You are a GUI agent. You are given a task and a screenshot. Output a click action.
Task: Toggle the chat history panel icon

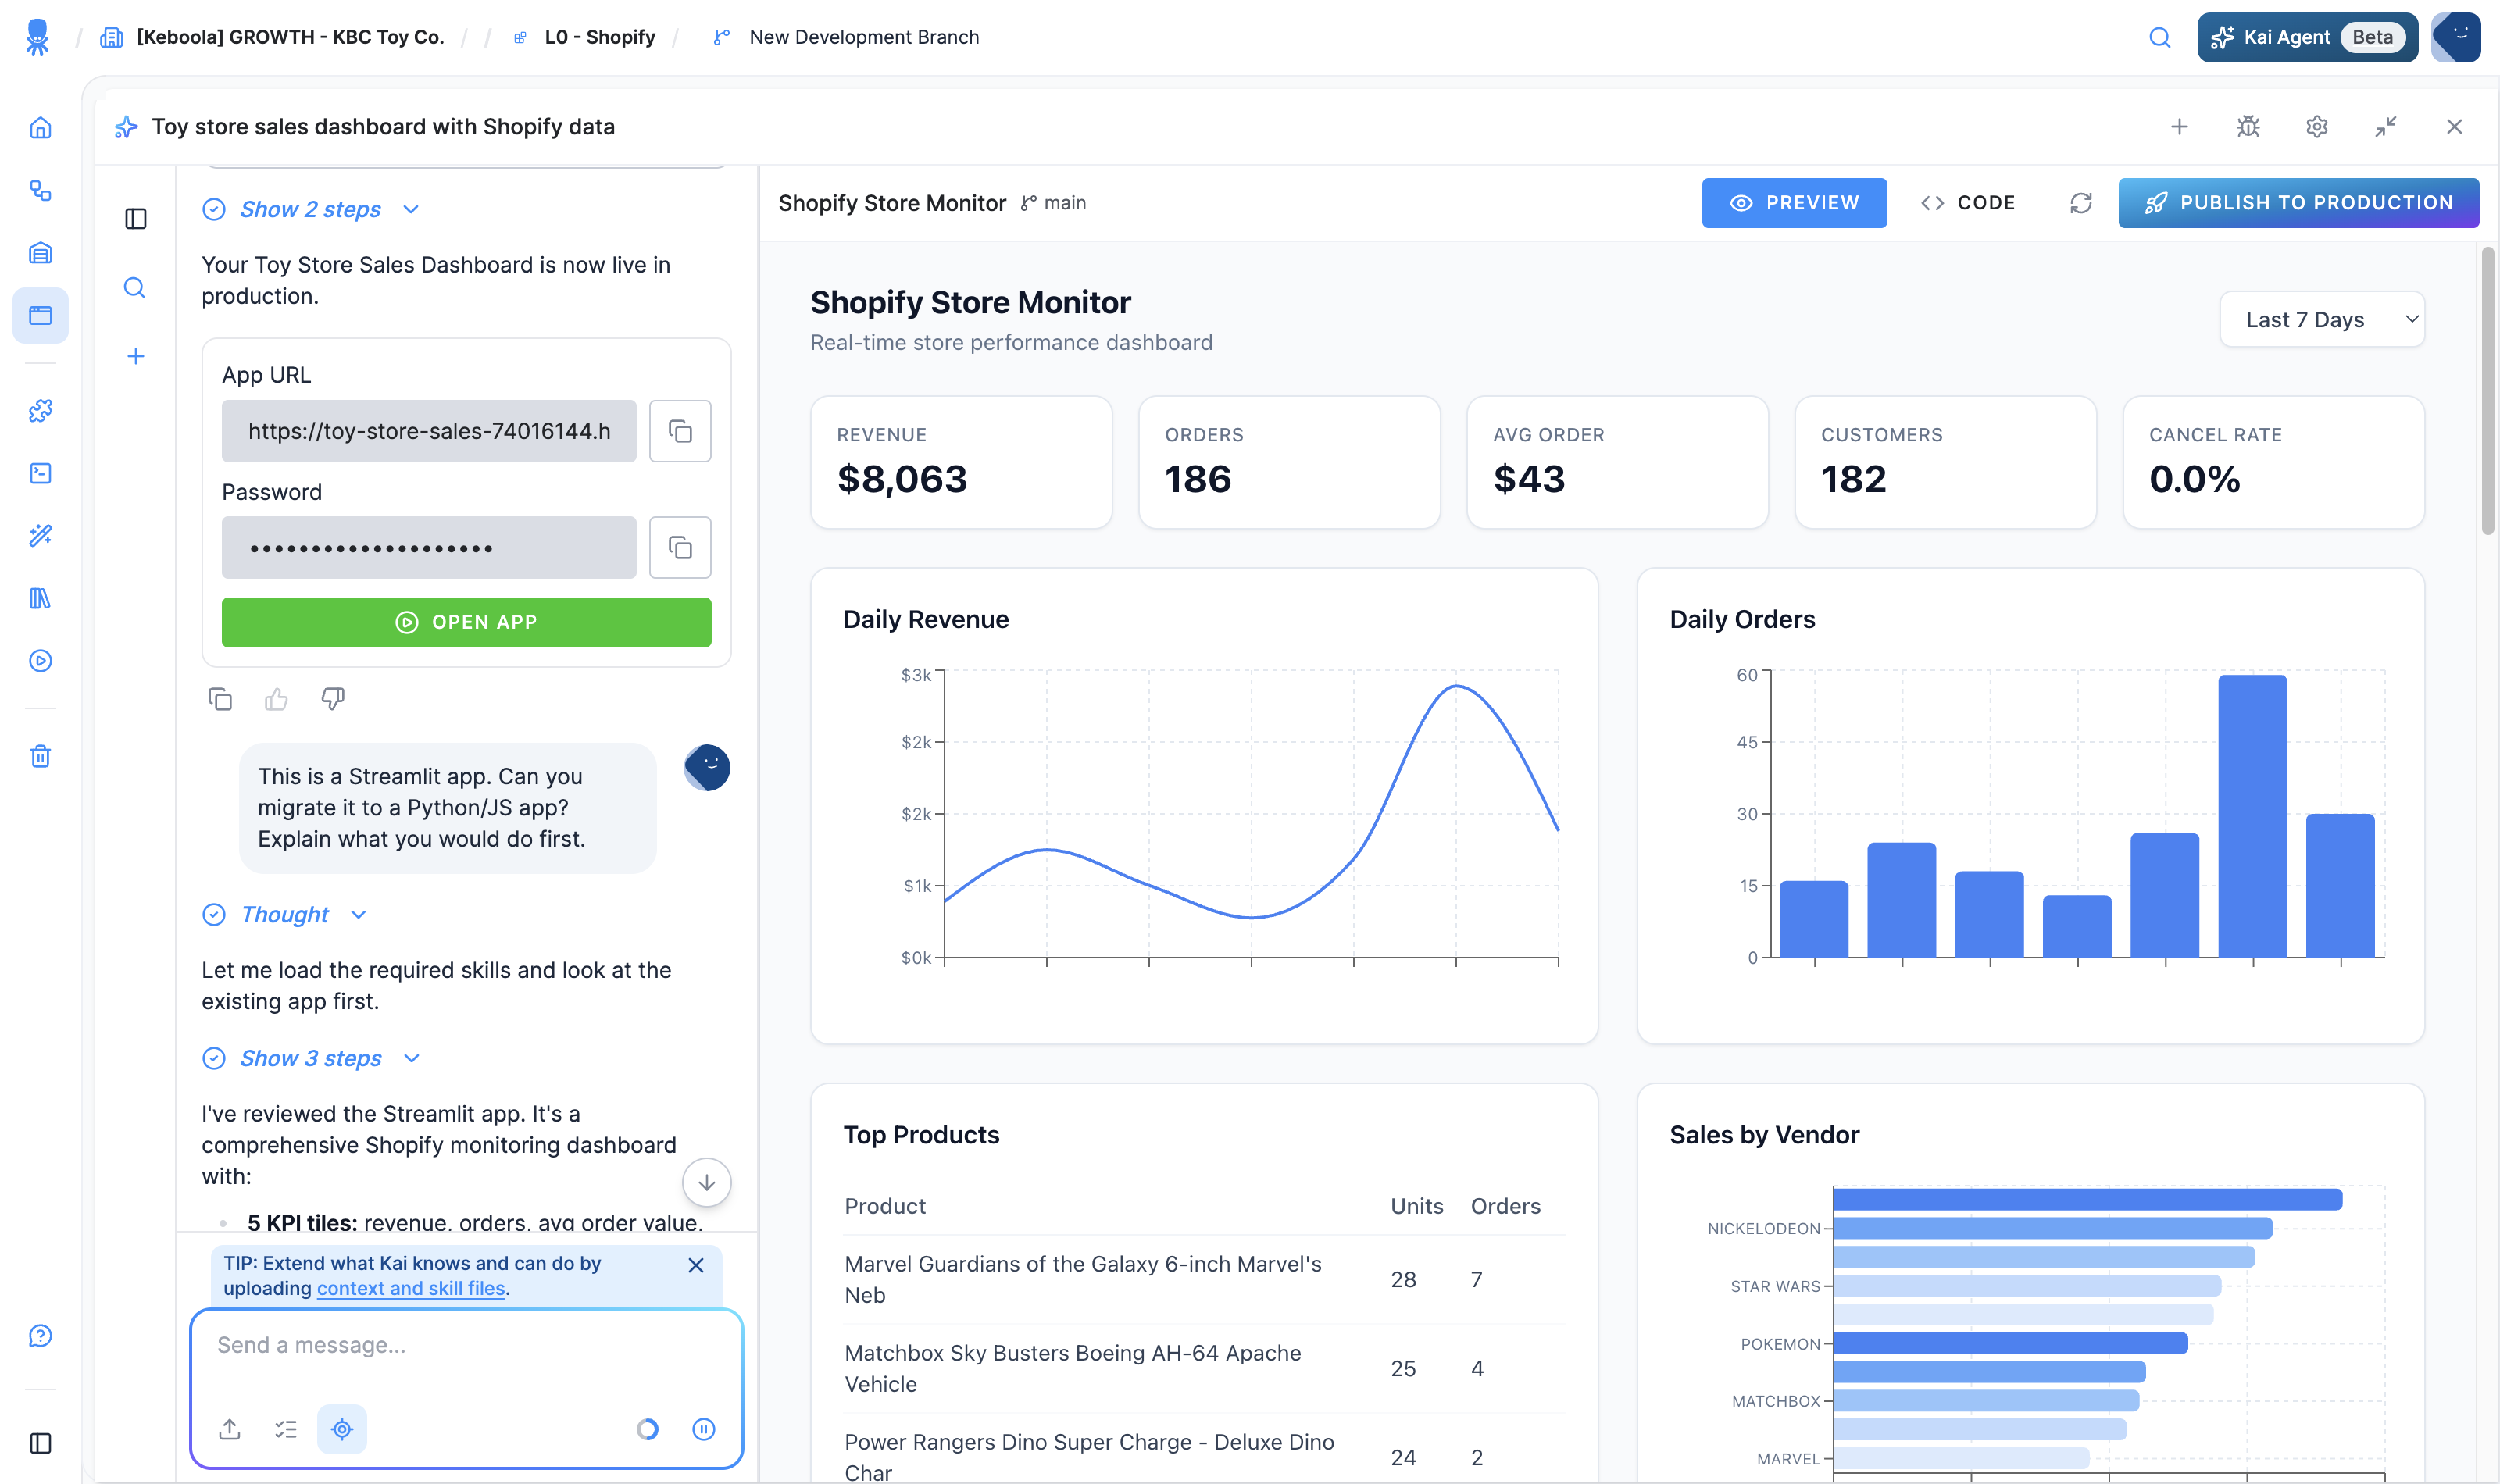pos(135,219)
